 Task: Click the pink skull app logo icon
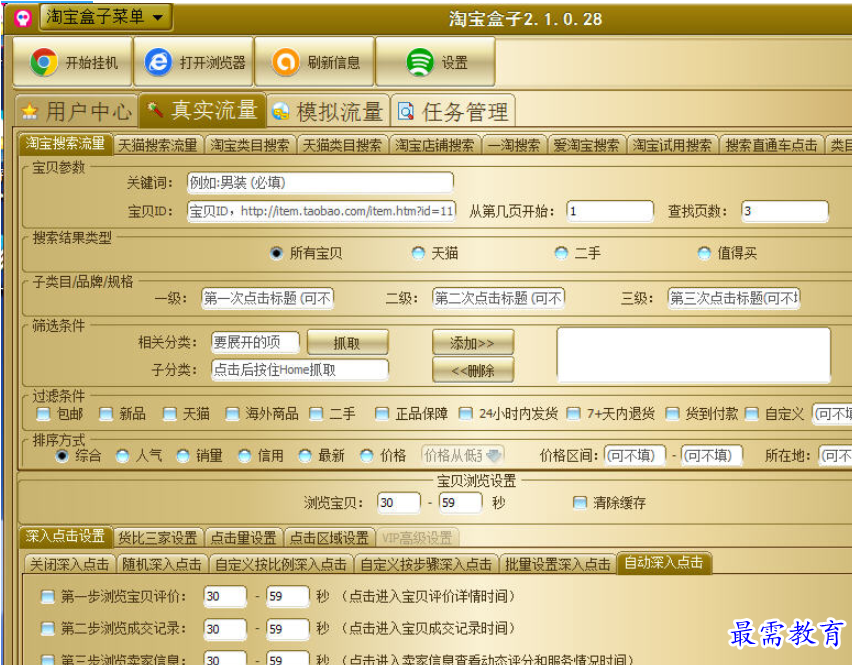[x=22, y=18]
